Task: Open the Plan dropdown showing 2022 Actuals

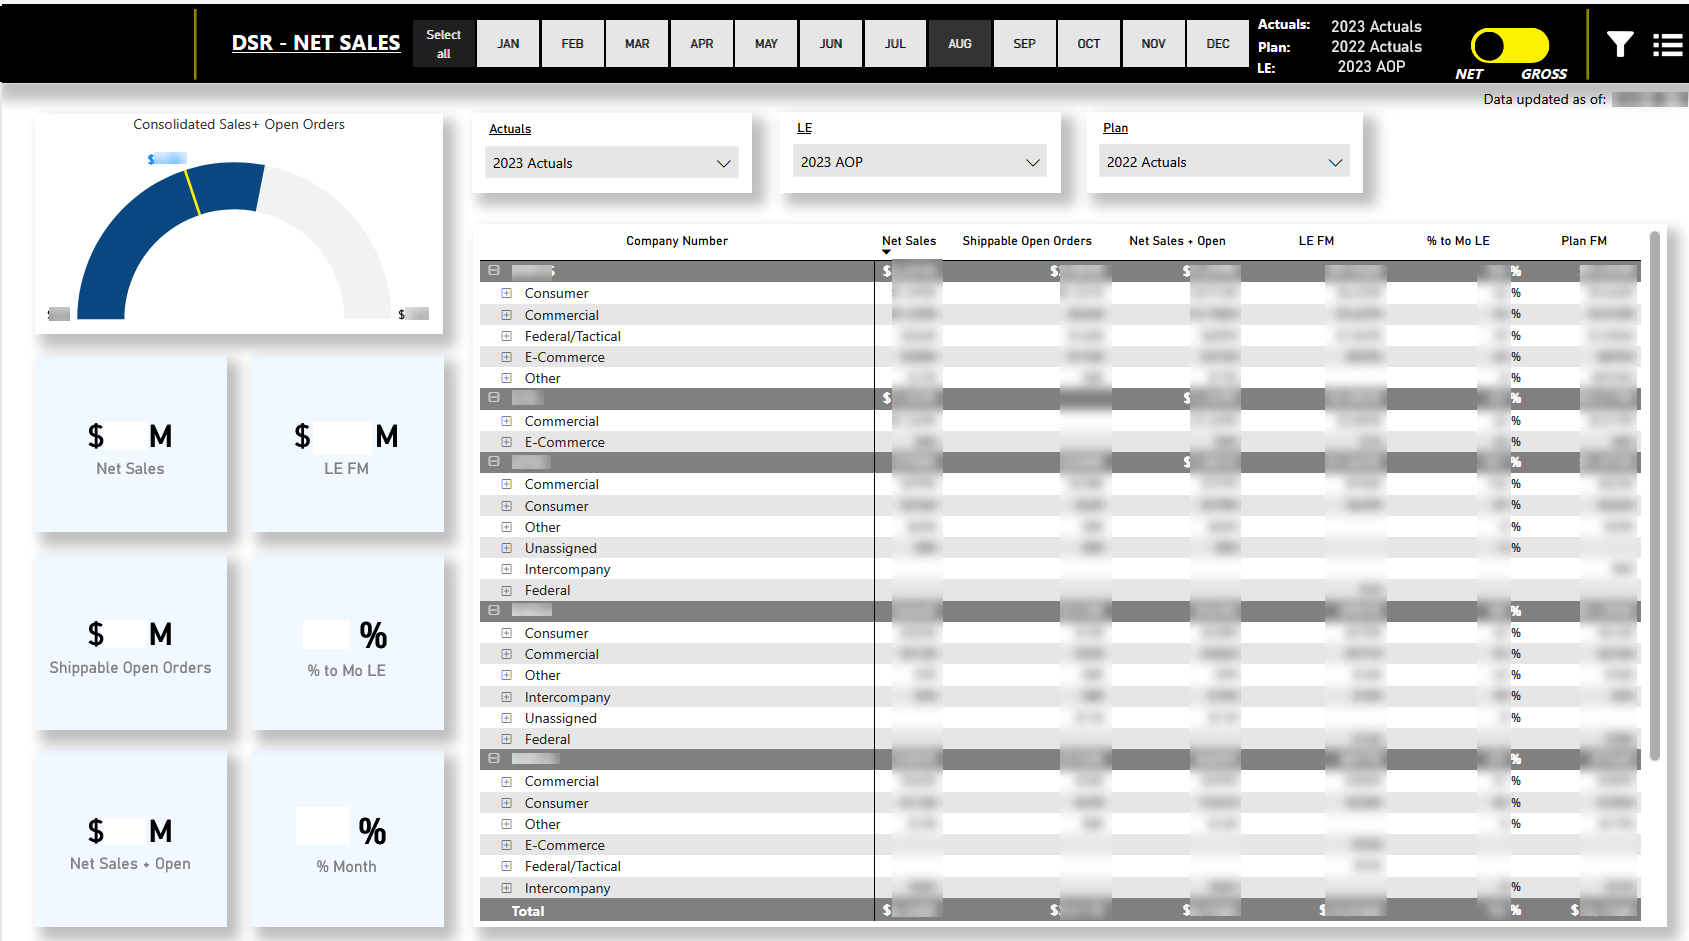Action: (x=1224, y=162)
